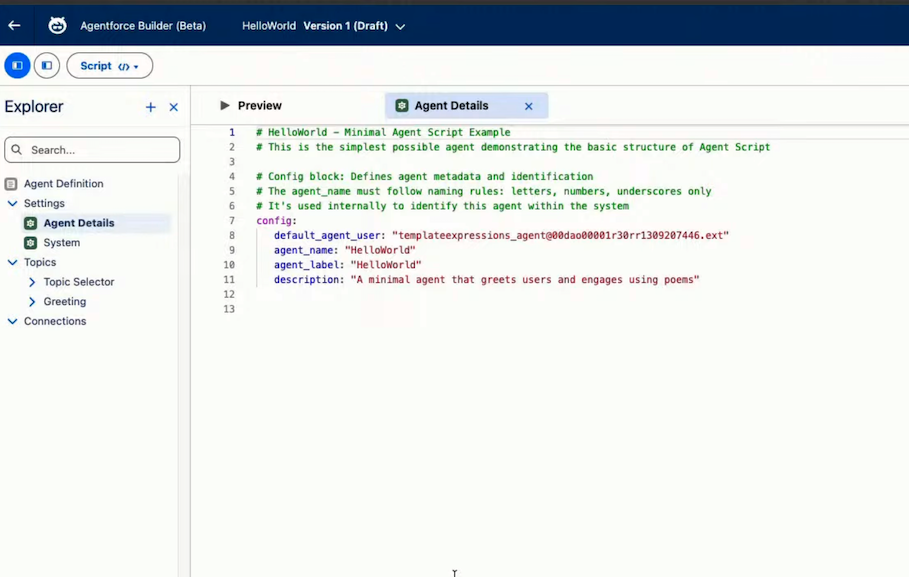Click the Agentforce astro logo icon
Image resolution: width=909 pixels, height=577 pixels.
[x=57, y=26]
